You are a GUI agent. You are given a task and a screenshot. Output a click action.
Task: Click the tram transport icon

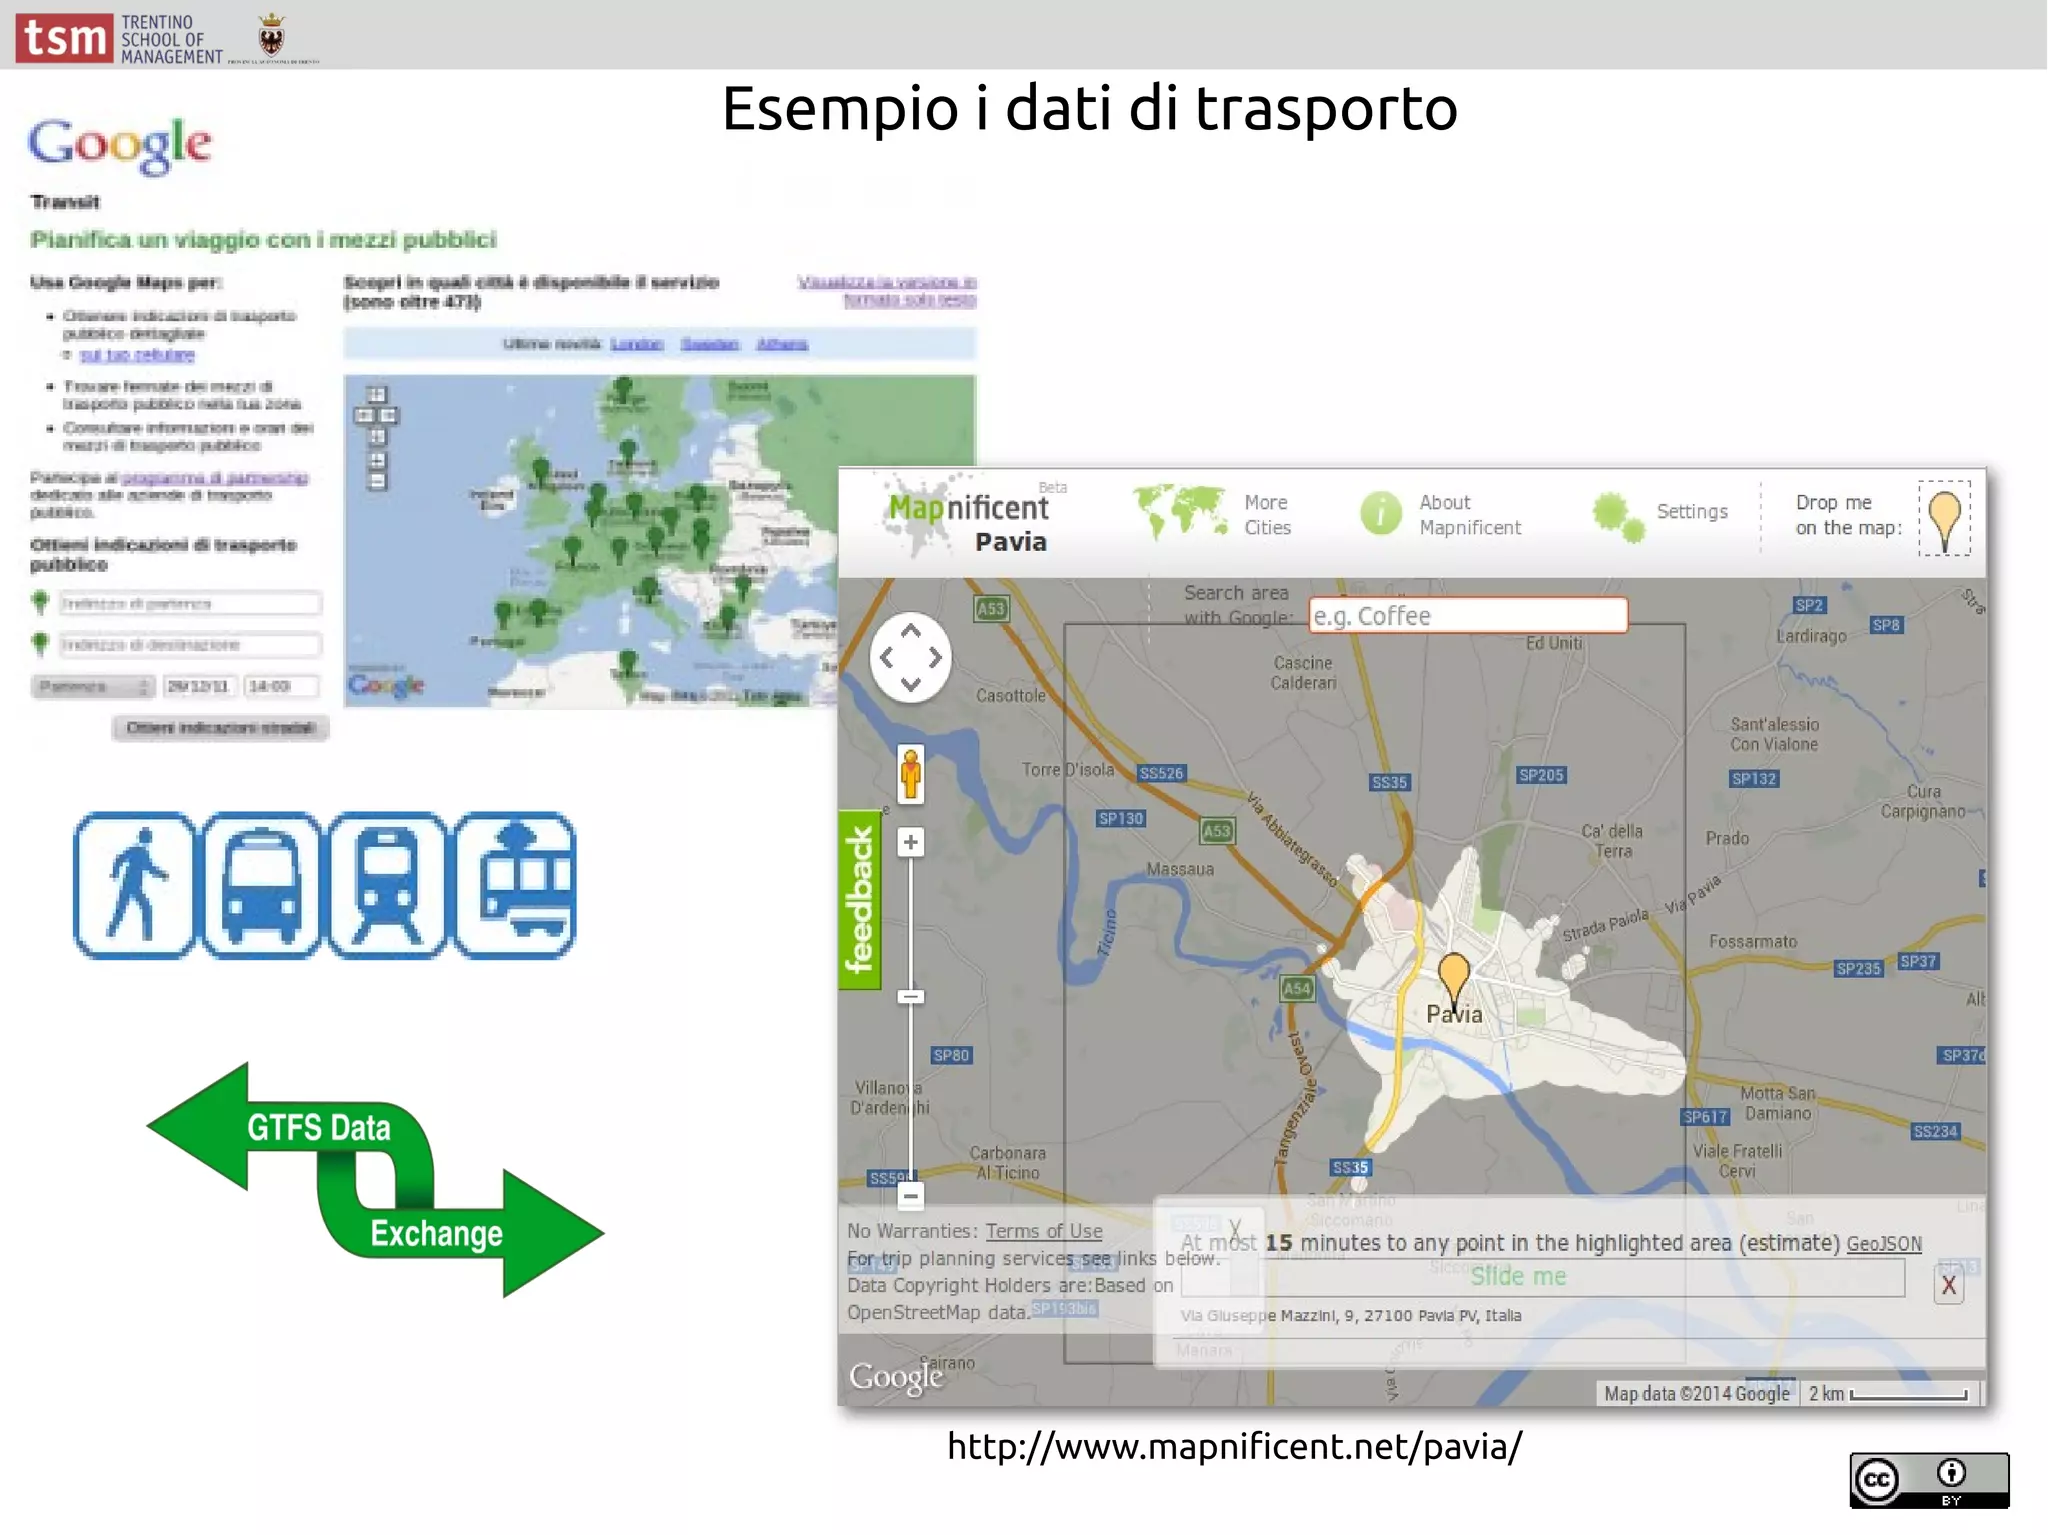point(515,885)
